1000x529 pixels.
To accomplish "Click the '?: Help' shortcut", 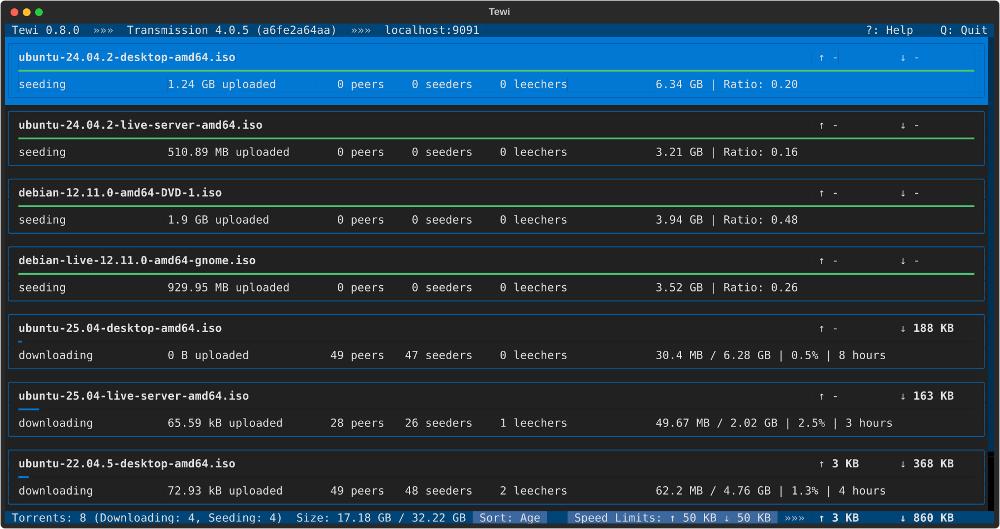I will (889, 30).
